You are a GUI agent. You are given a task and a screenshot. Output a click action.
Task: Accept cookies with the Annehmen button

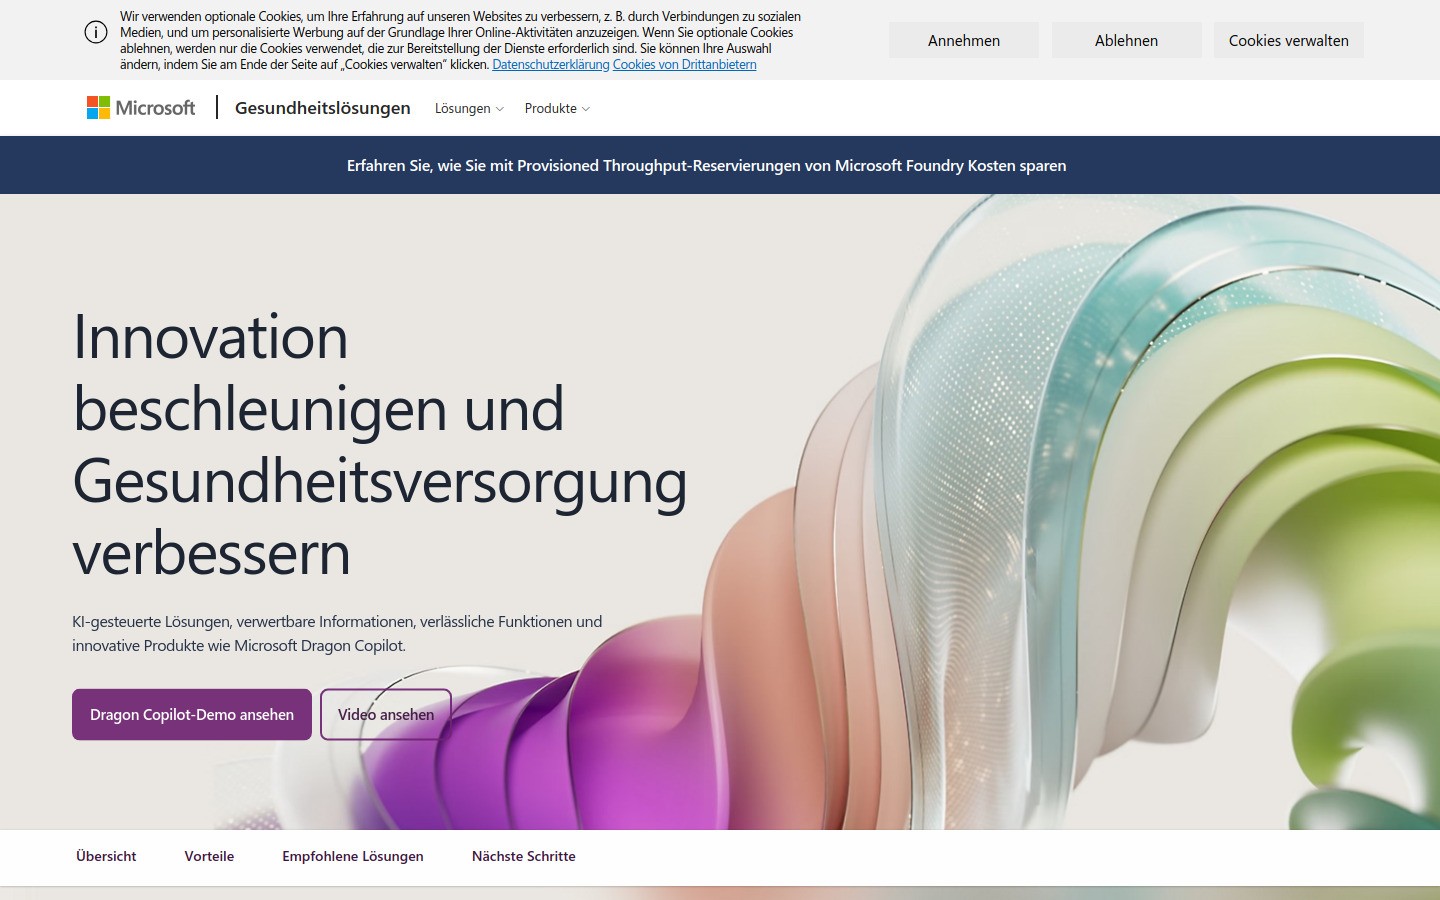click(x=963, y=40)
